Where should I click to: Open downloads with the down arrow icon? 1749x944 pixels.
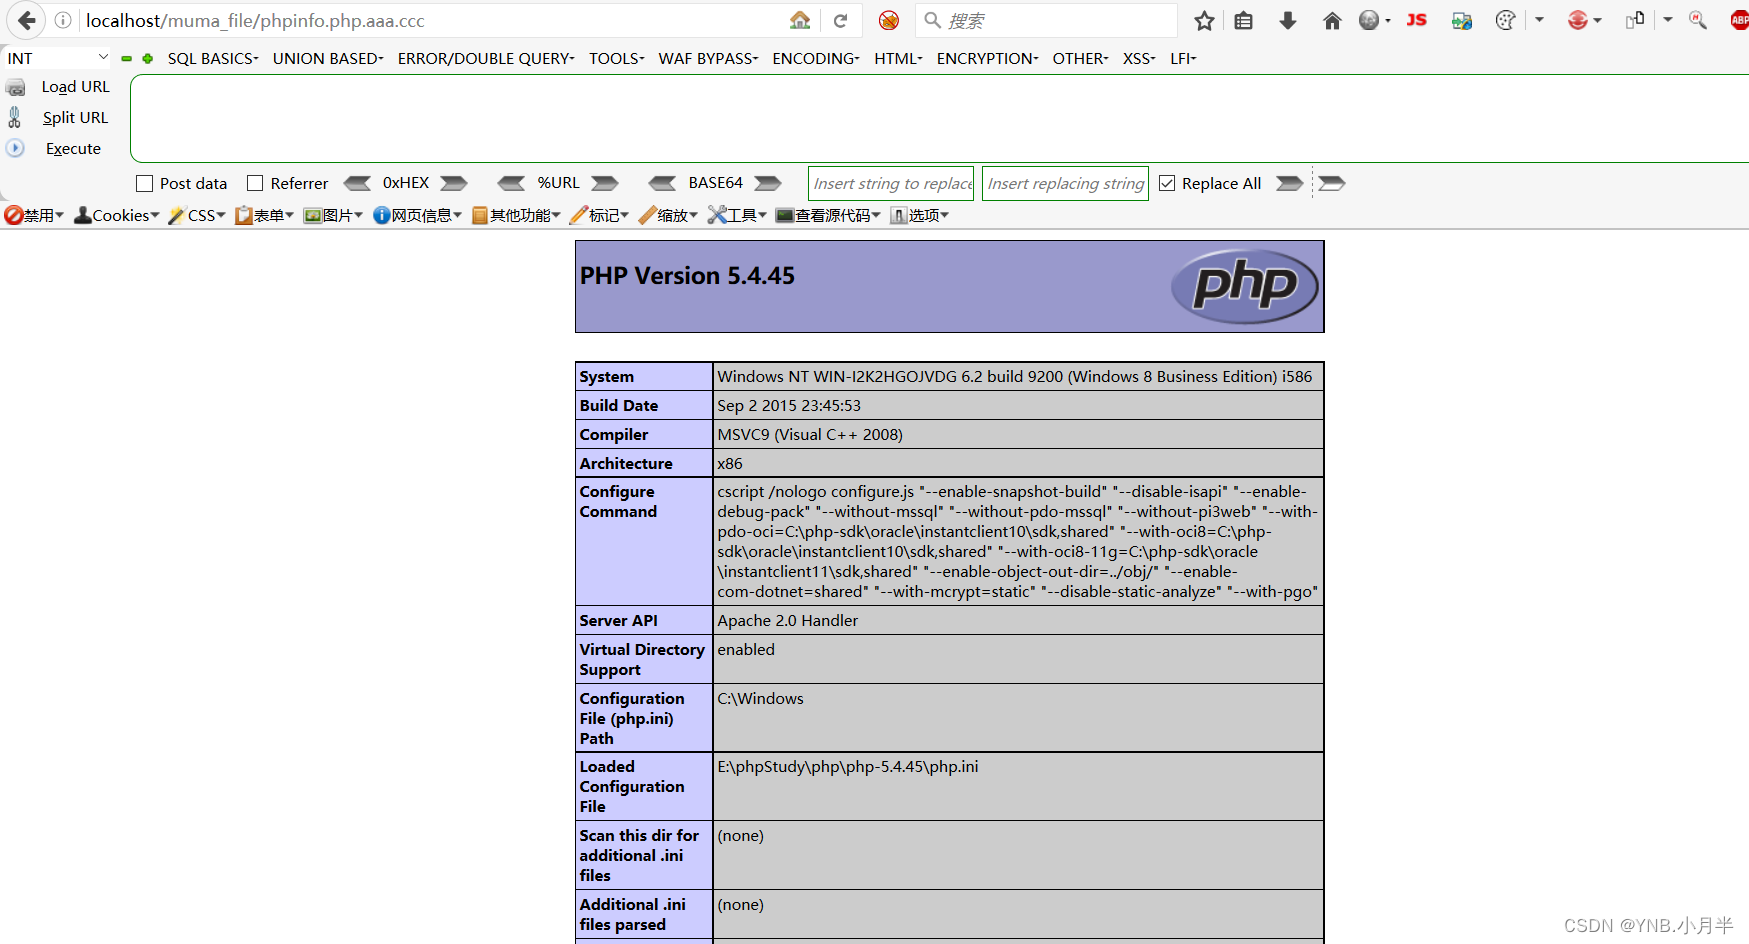click(1288, 20)
